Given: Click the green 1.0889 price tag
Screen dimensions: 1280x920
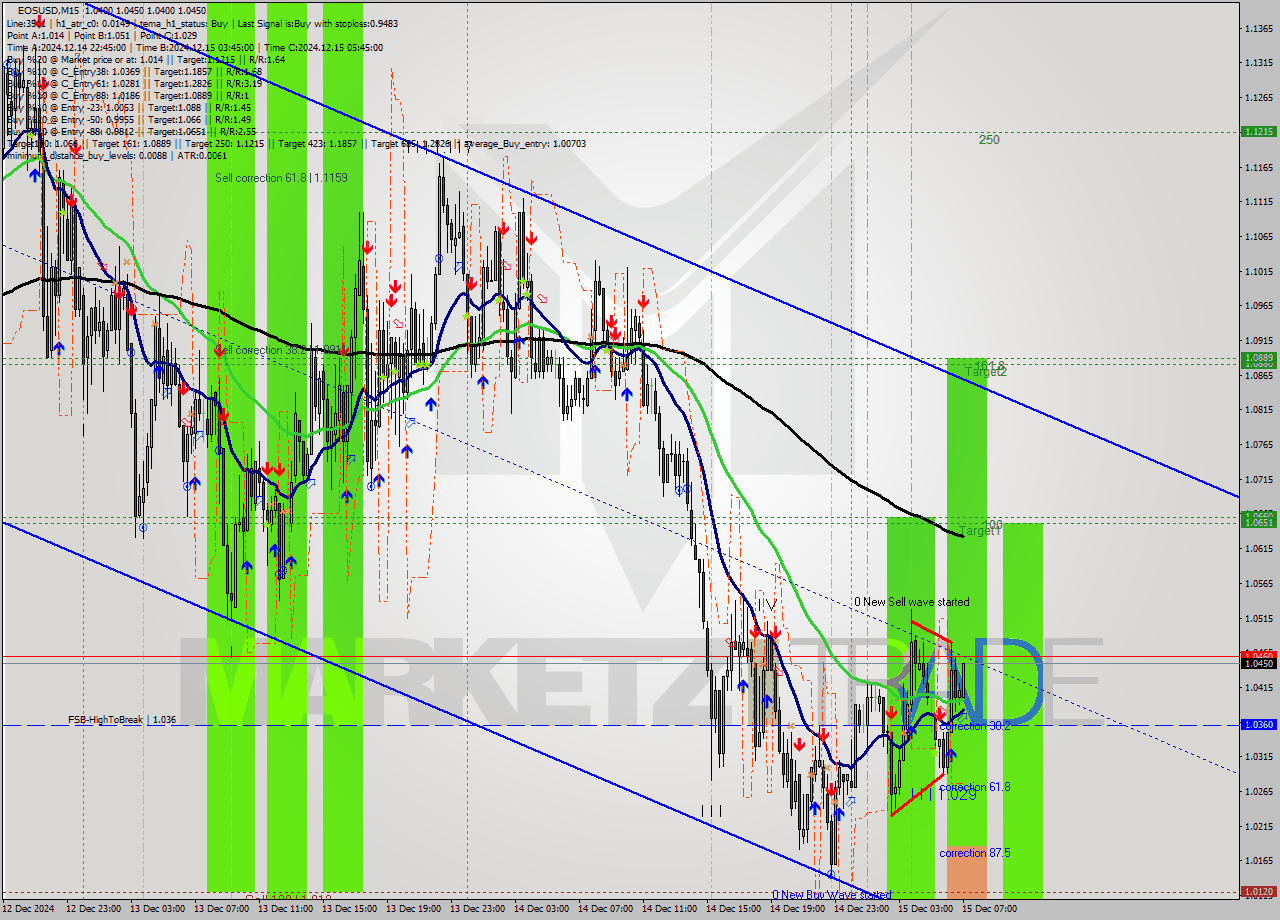Looking at the screenshot, I should [1258, 357].
